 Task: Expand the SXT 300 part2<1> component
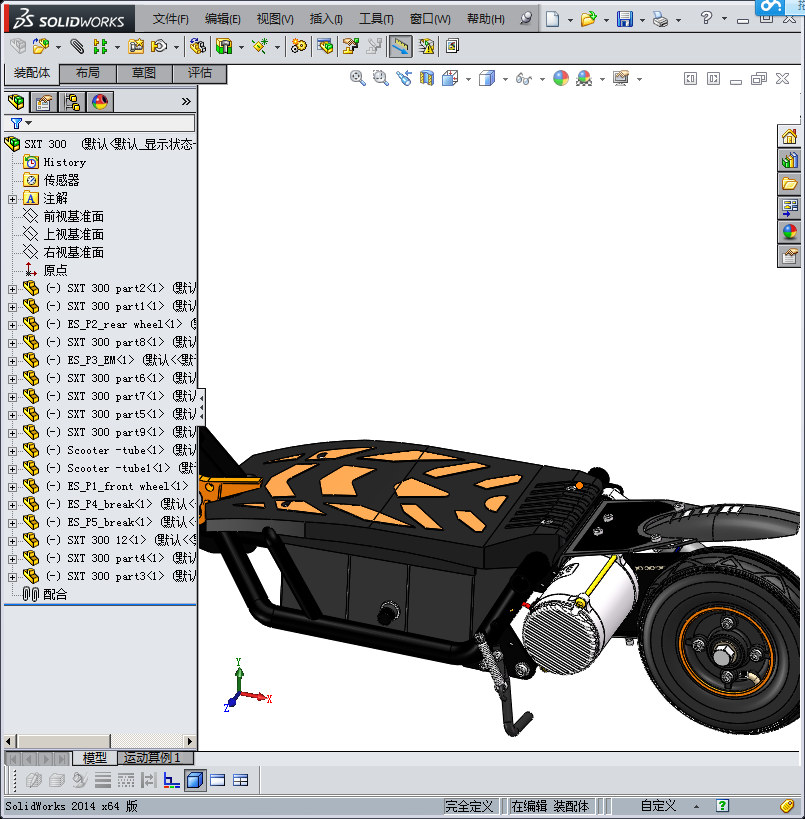point(13,289)
